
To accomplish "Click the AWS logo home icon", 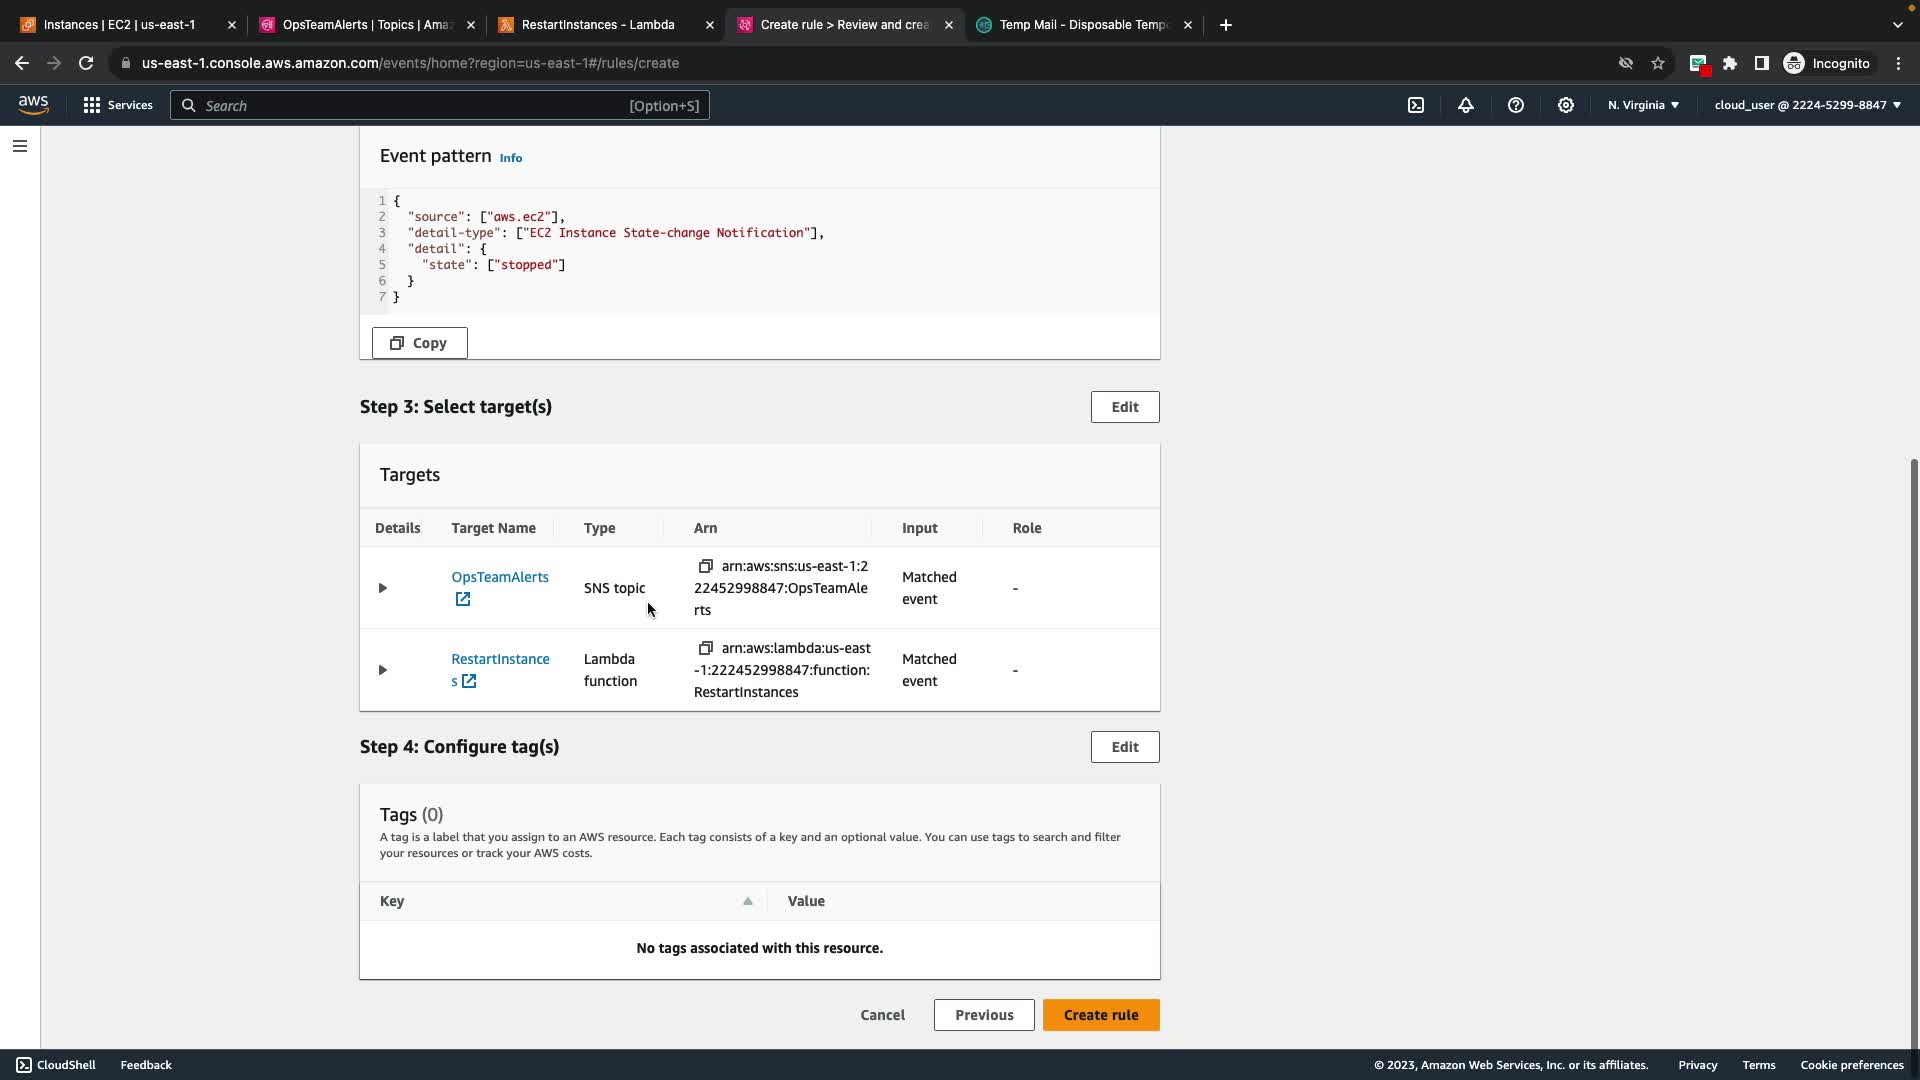I will click(x=33, y=105).
